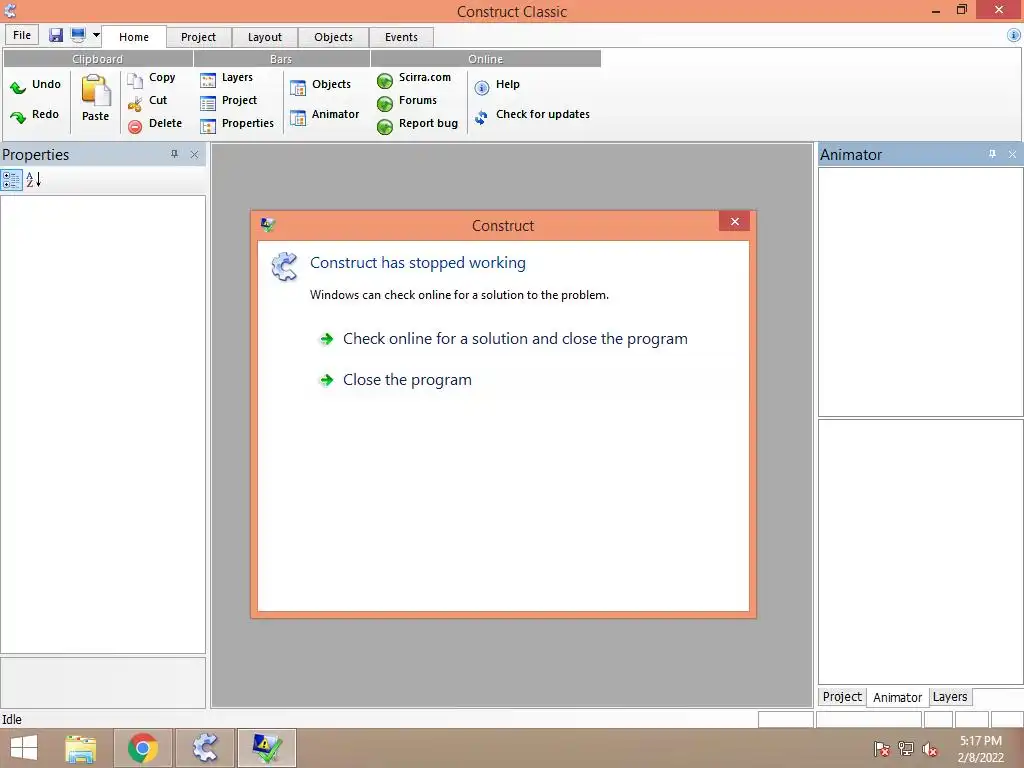Show the Layers bar

[226, 78]
